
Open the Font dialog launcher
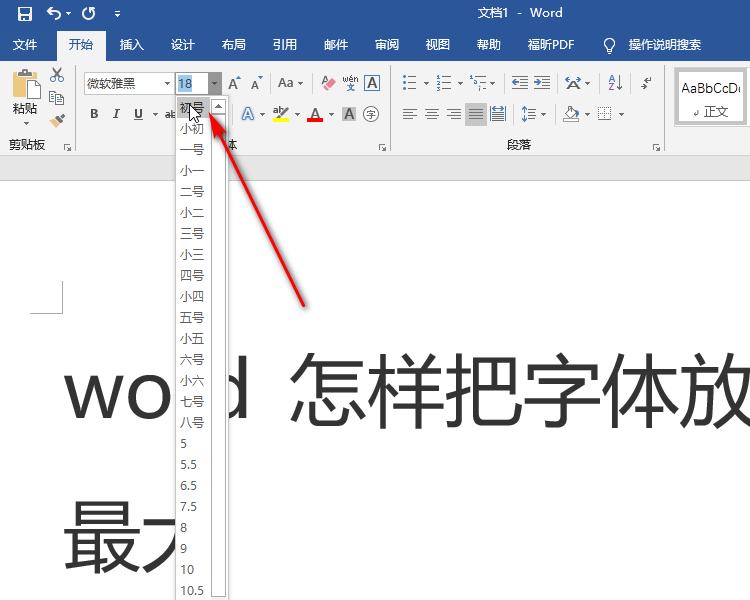coord(382,148)
